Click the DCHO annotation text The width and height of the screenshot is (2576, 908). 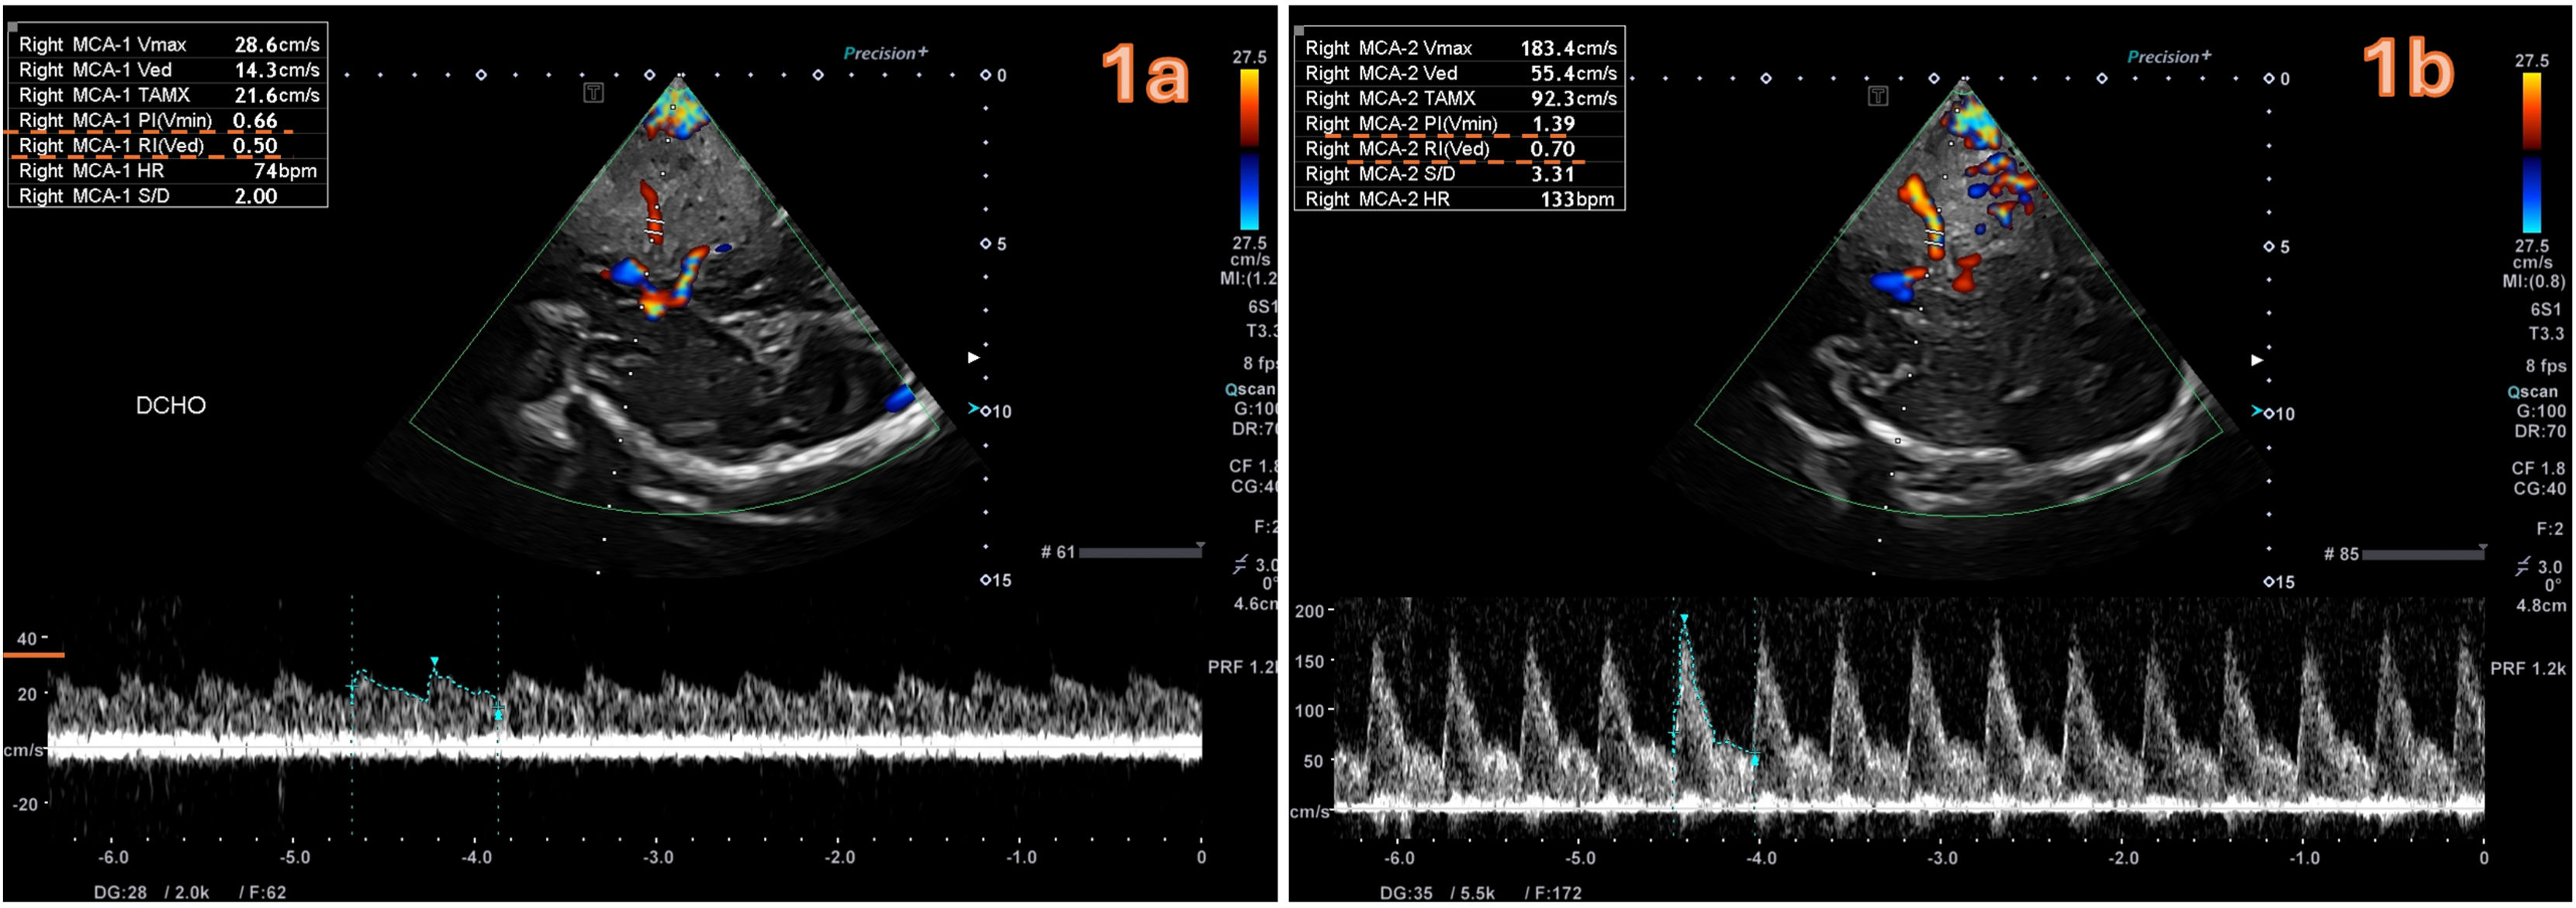coord(171,405)
